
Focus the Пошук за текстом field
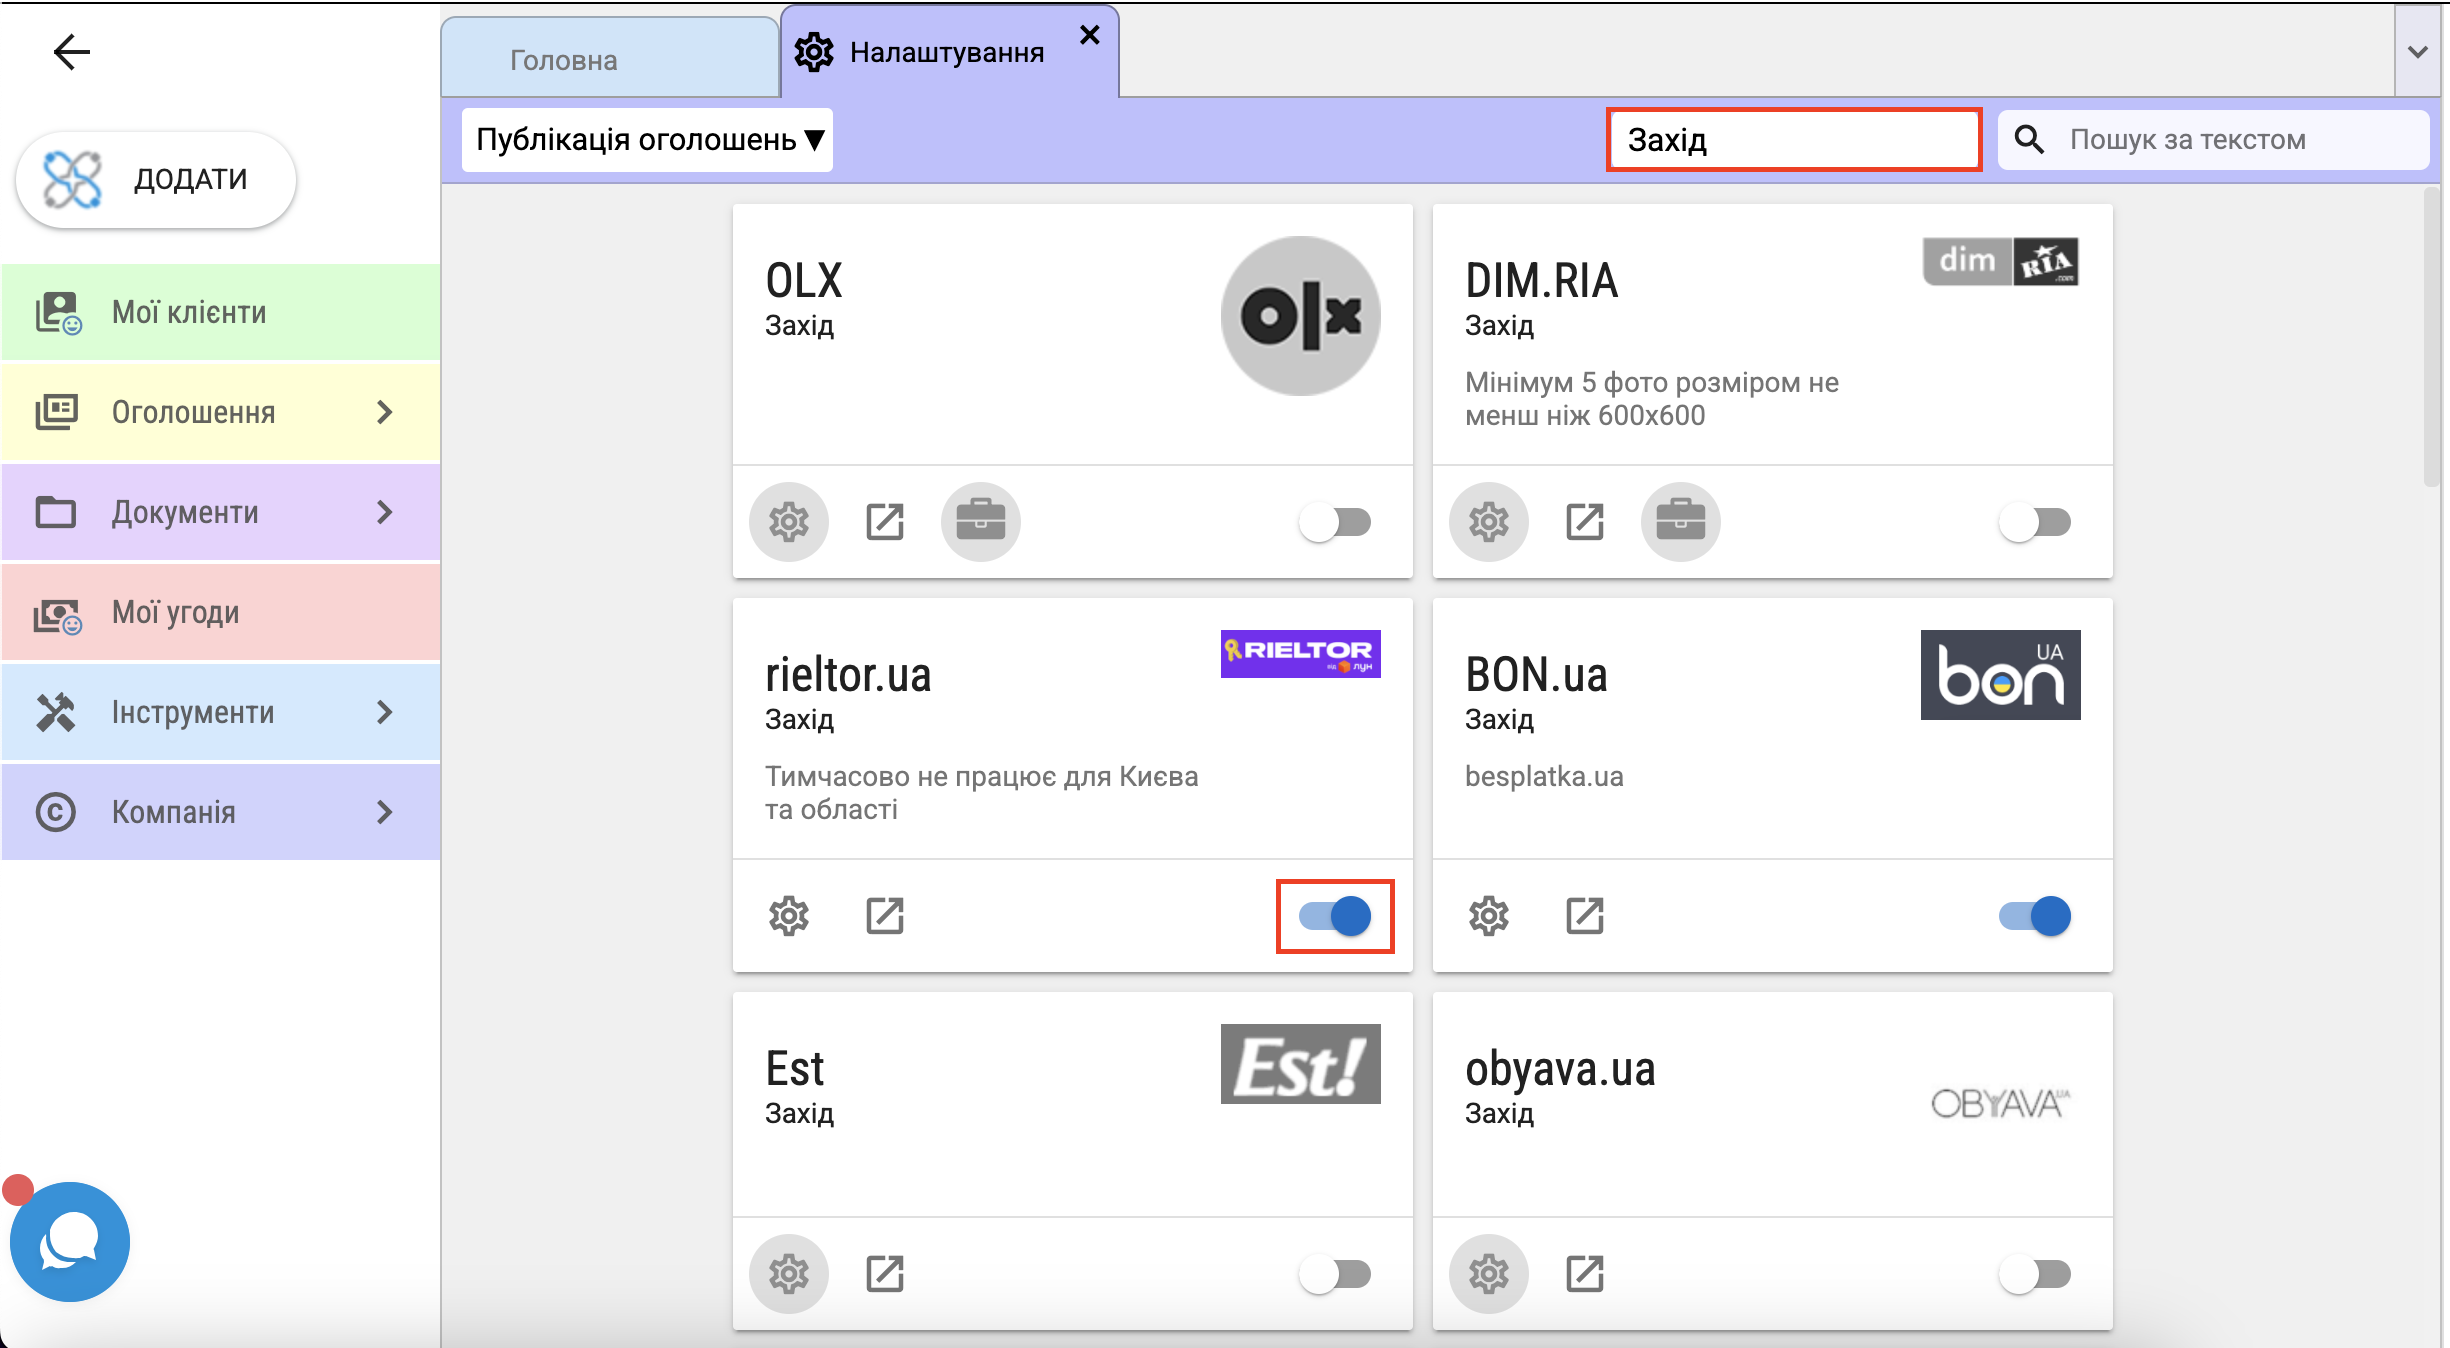pos(2213,140)
